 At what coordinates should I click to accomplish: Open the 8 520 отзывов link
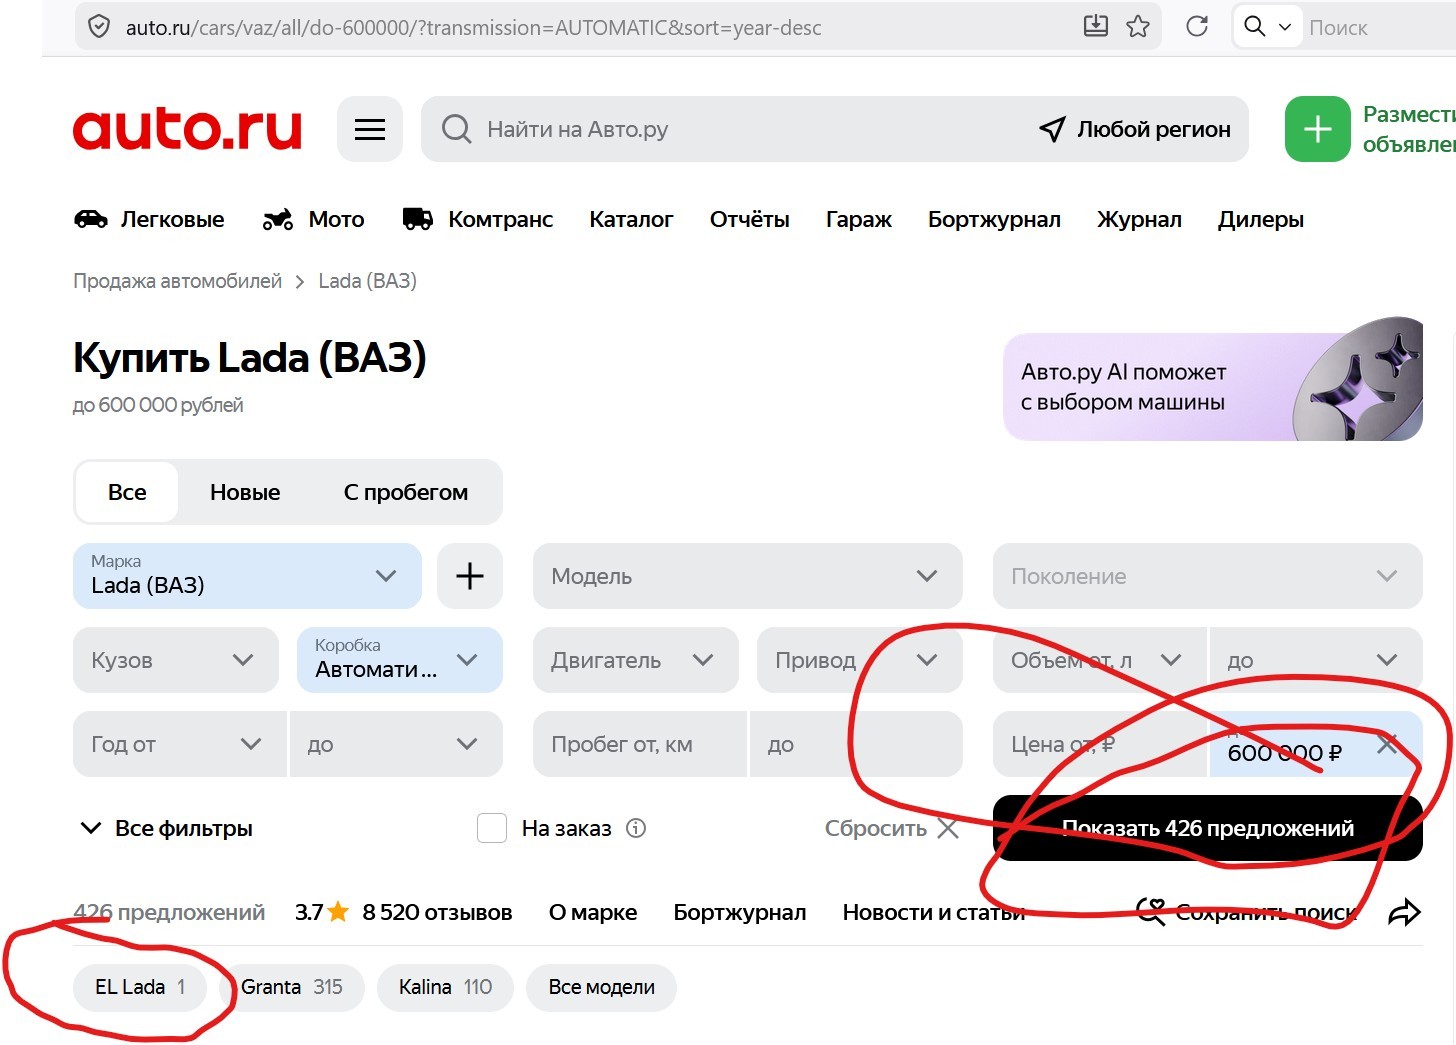[x=437, y=912]
